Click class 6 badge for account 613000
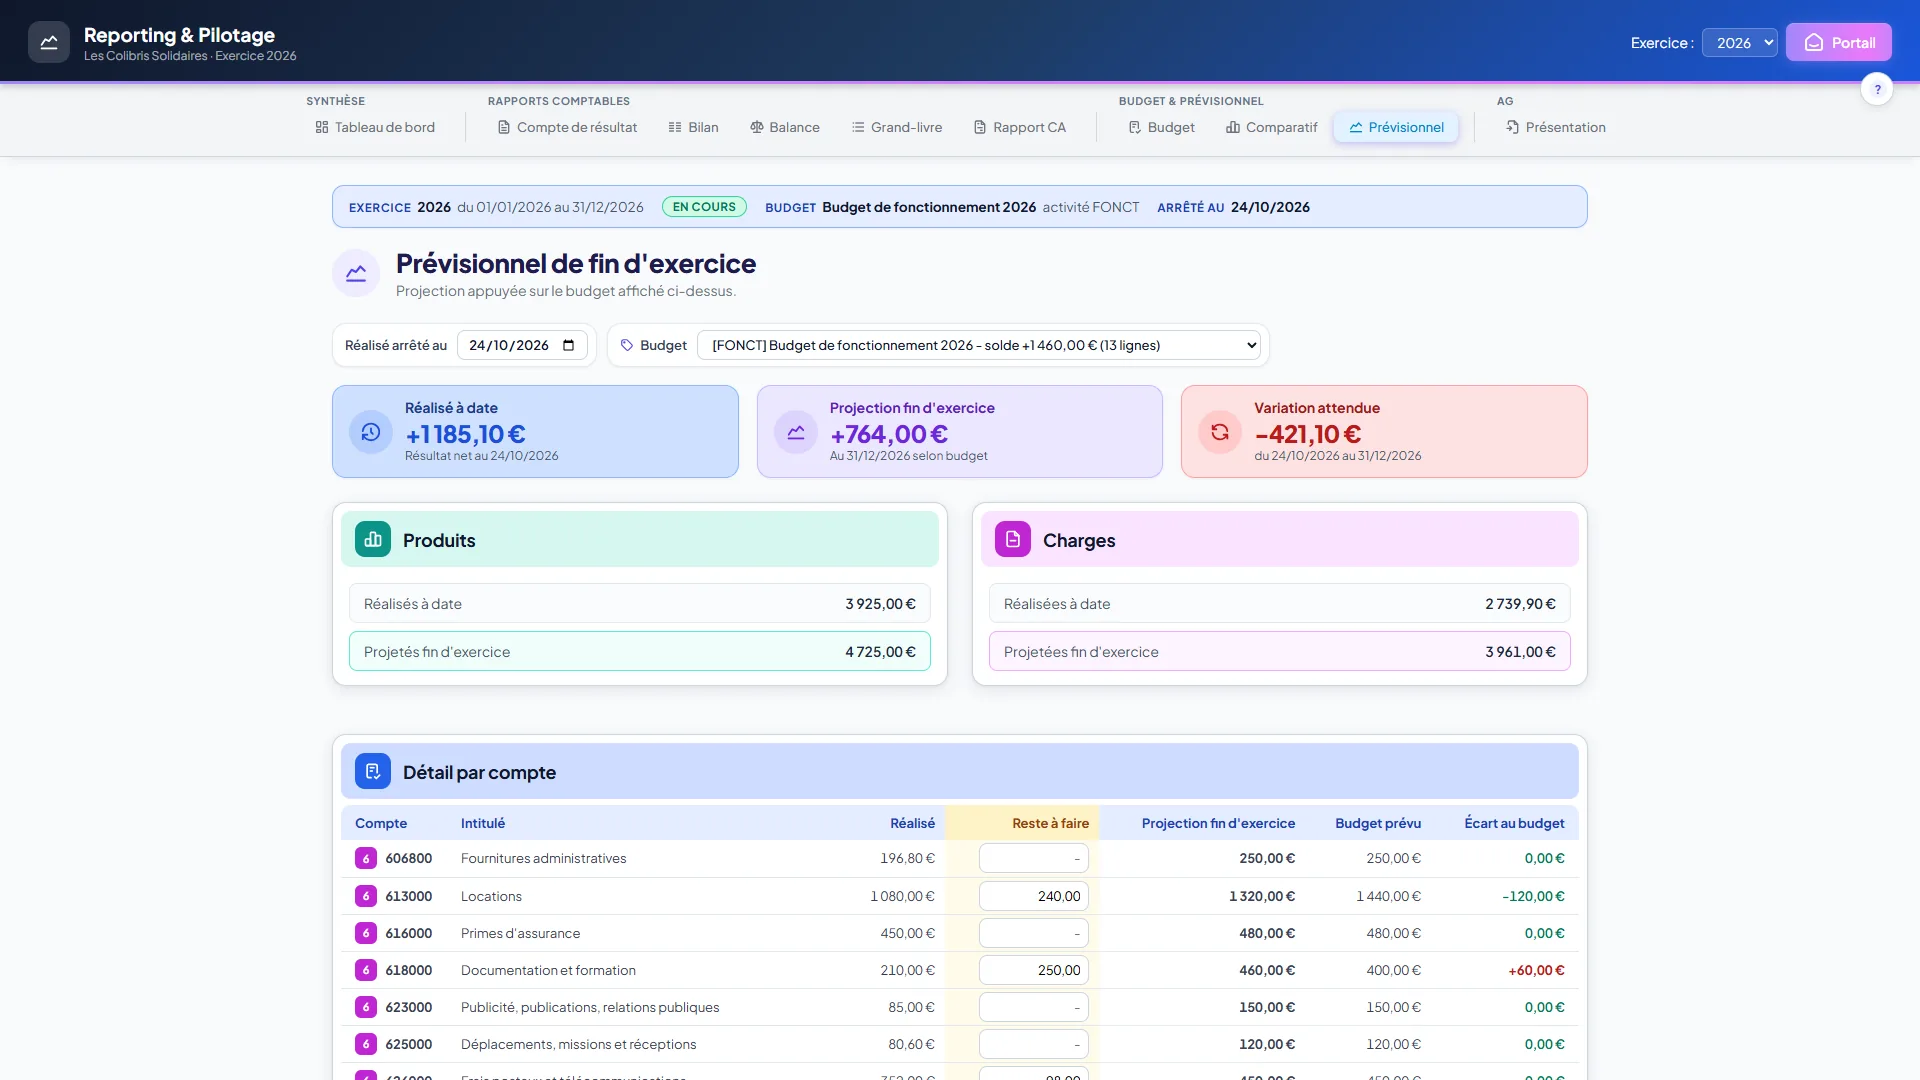Image resolution: width=1920 pixels, height=1080 pixels. tap(366, 896)
